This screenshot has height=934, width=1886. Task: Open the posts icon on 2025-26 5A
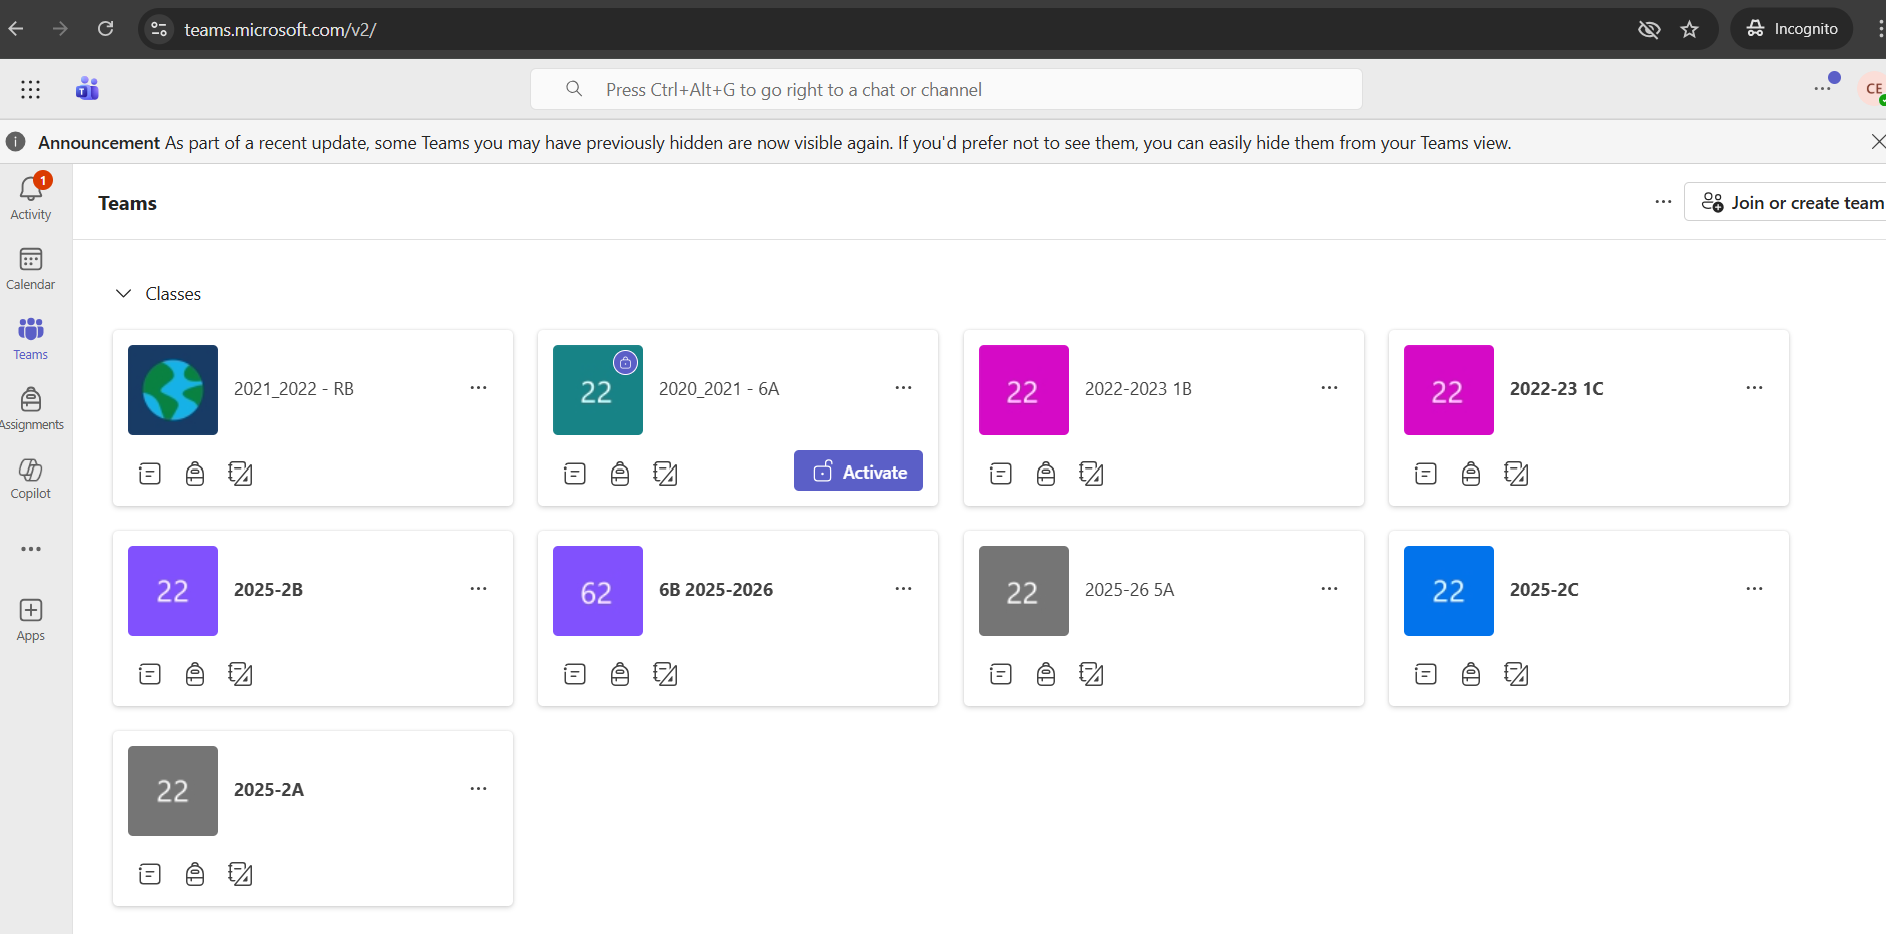(x=1001, y=675)
